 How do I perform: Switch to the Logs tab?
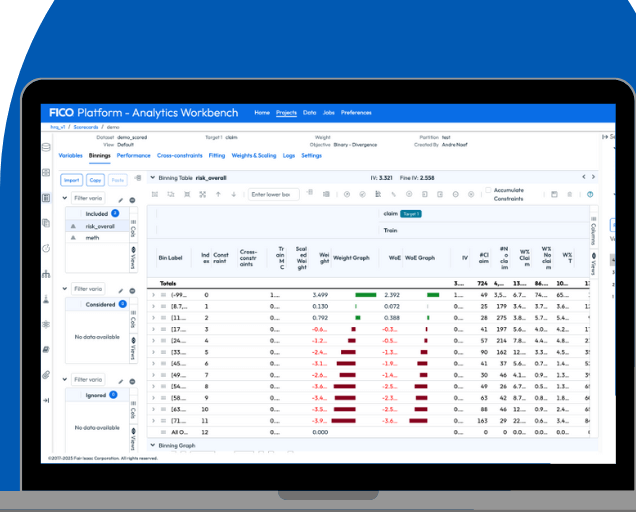coord(289,155)
